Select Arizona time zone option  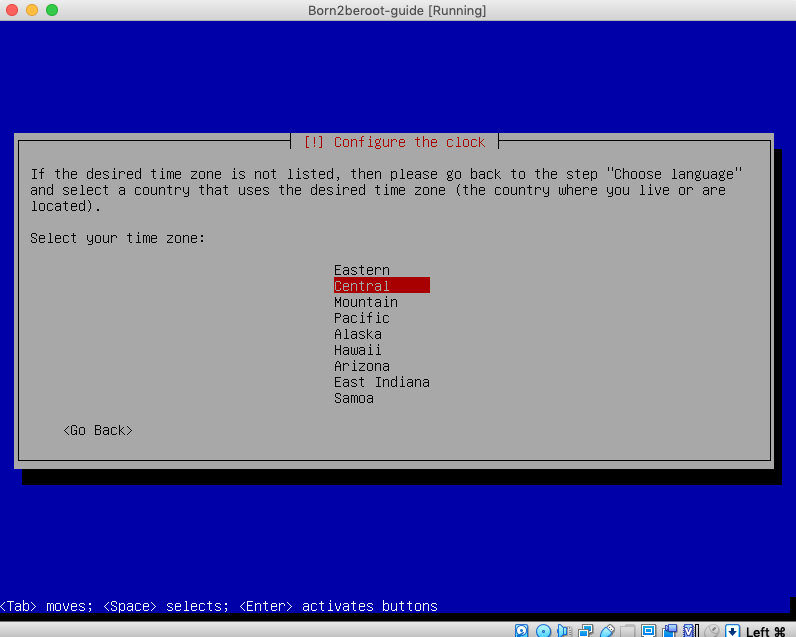(361, 366)
